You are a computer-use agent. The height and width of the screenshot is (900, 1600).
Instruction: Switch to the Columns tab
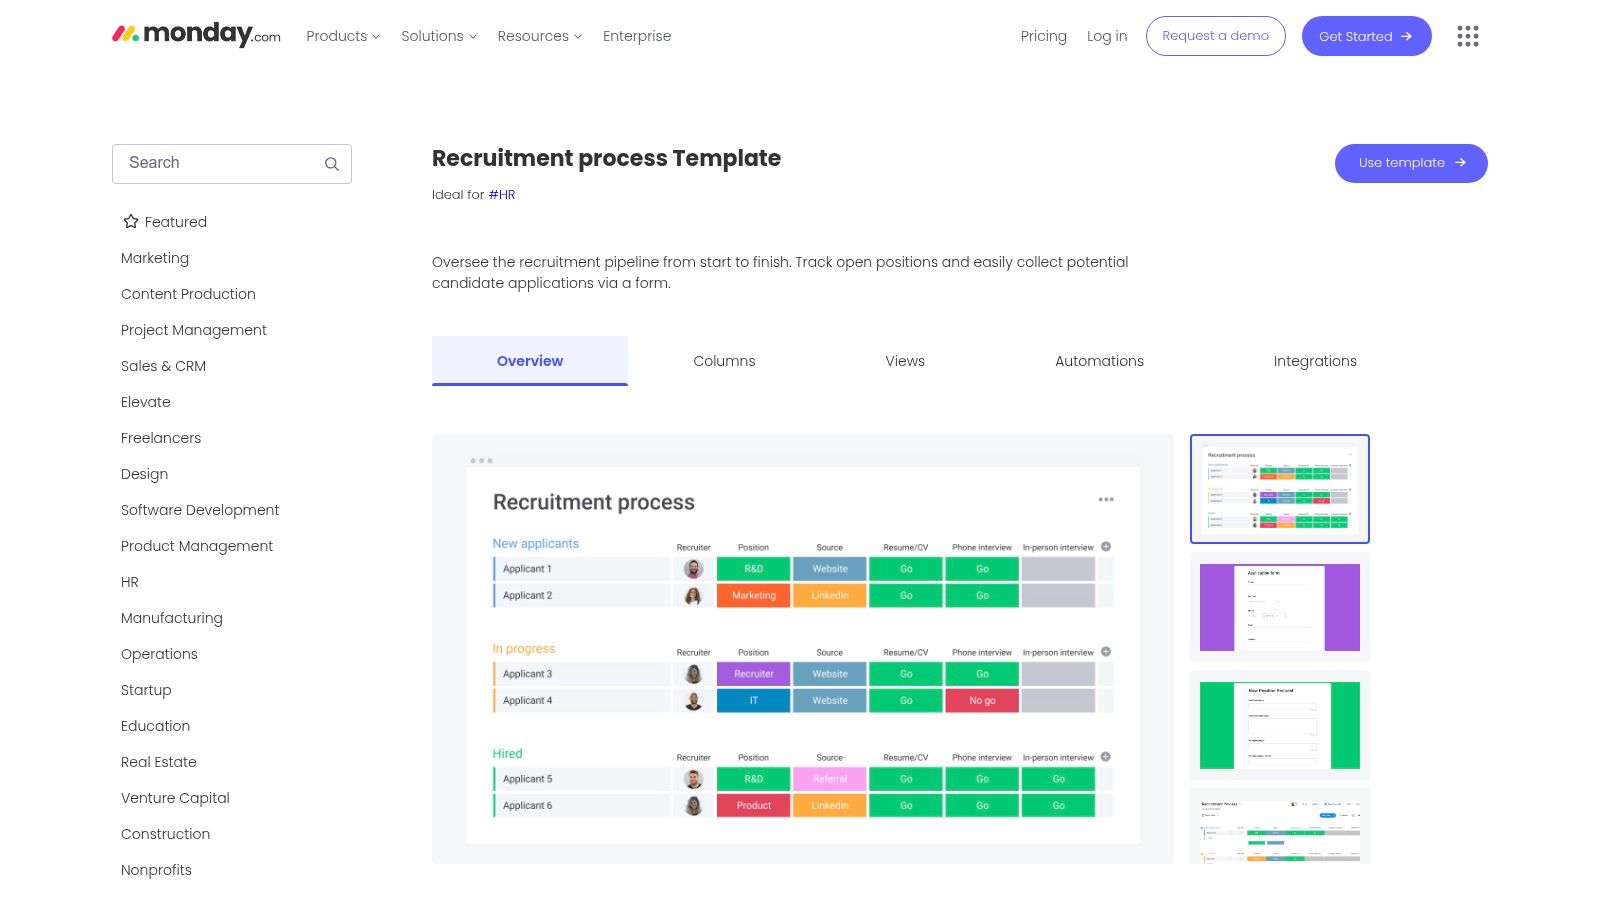724,361
